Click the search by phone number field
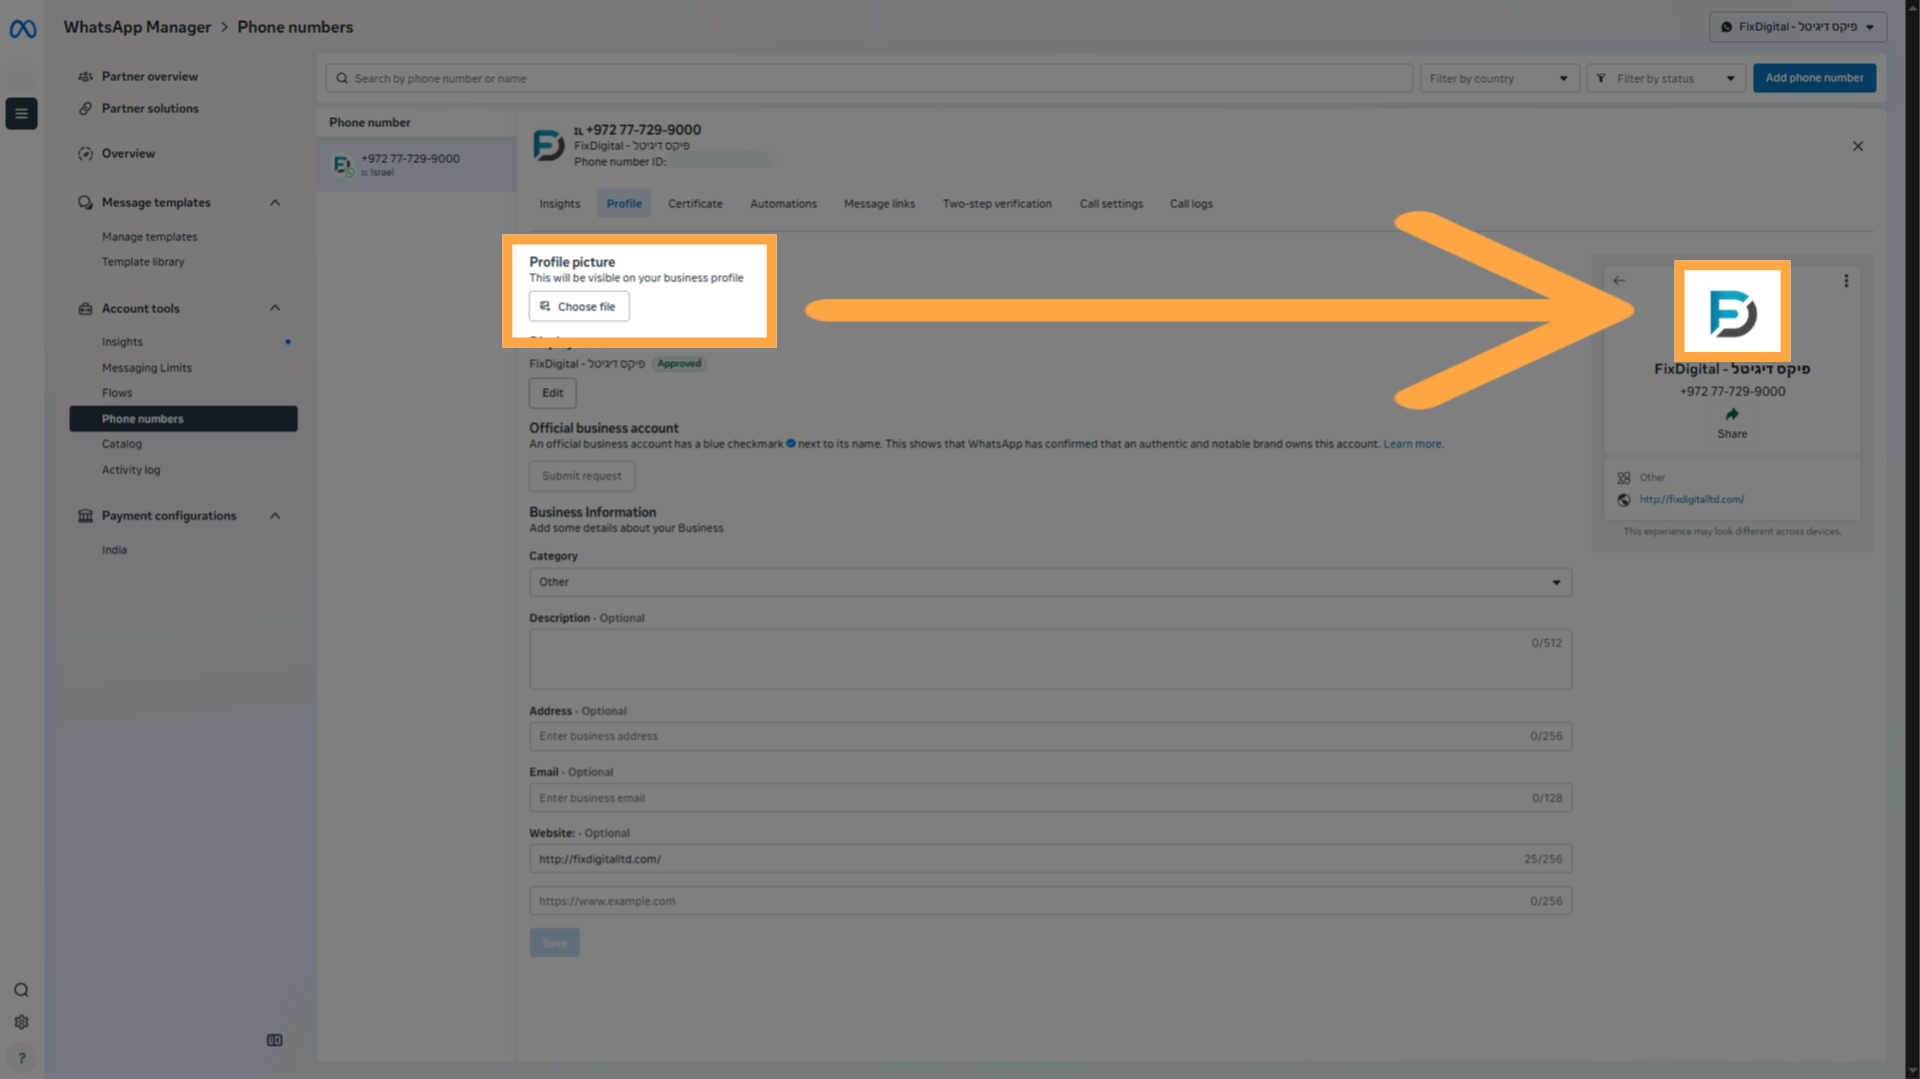Viewport: 1920px width, 1079px height. pos(869,78)
